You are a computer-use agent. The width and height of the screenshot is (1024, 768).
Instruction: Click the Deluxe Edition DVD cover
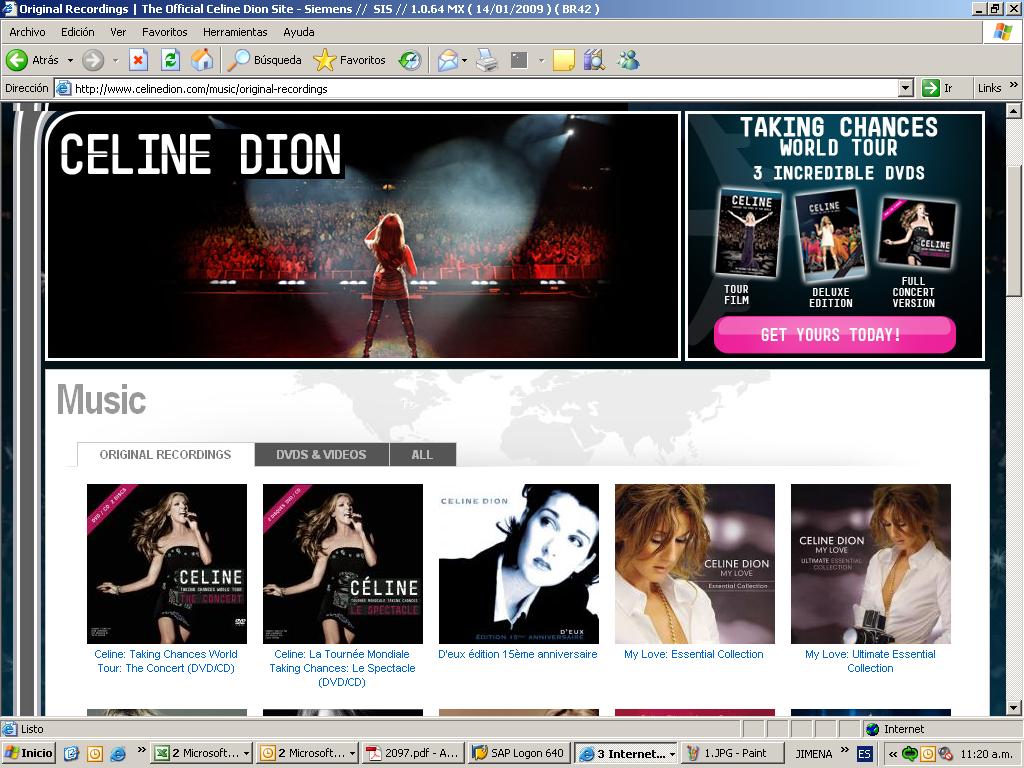pyautogui.click(x=829, y=235)
